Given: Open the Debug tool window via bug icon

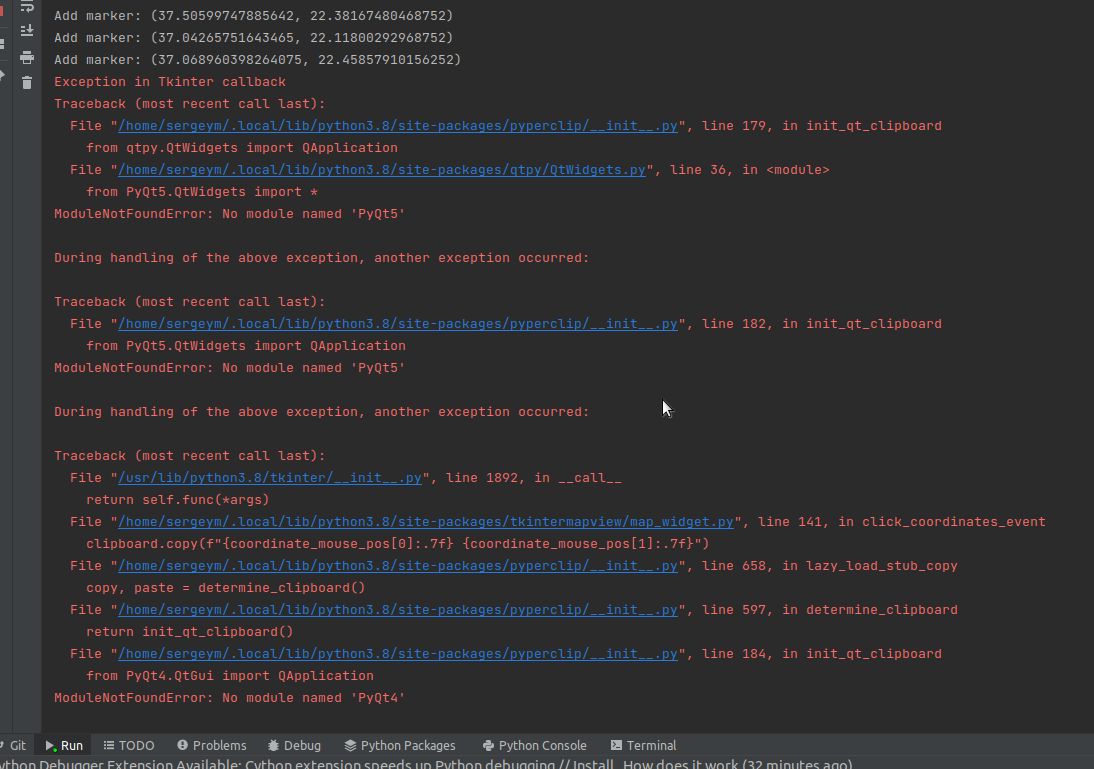Looking at the screenshot, I should pyautogui.click(x=294, y=745).
